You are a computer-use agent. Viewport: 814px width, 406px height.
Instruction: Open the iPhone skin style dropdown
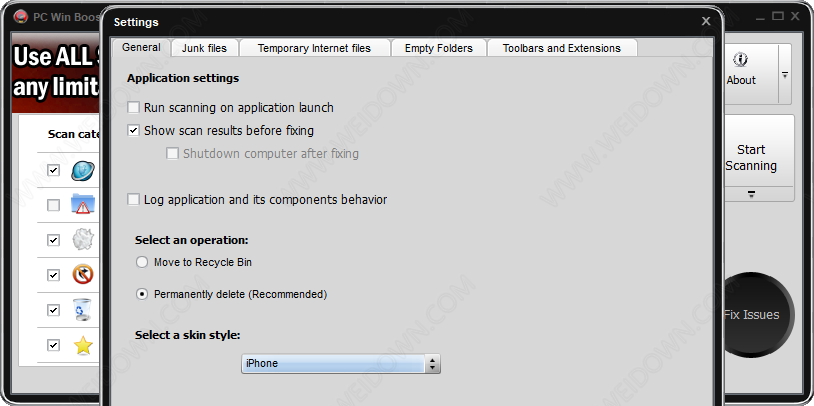click(341, 363)
